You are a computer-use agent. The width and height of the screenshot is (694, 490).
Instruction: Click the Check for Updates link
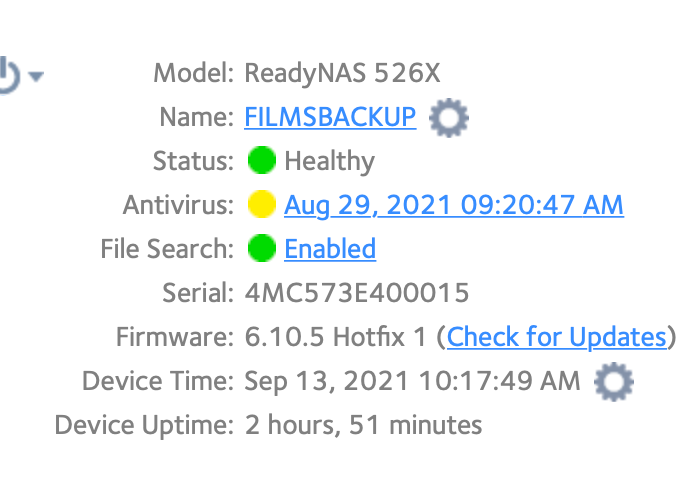(x=556, y=337)
